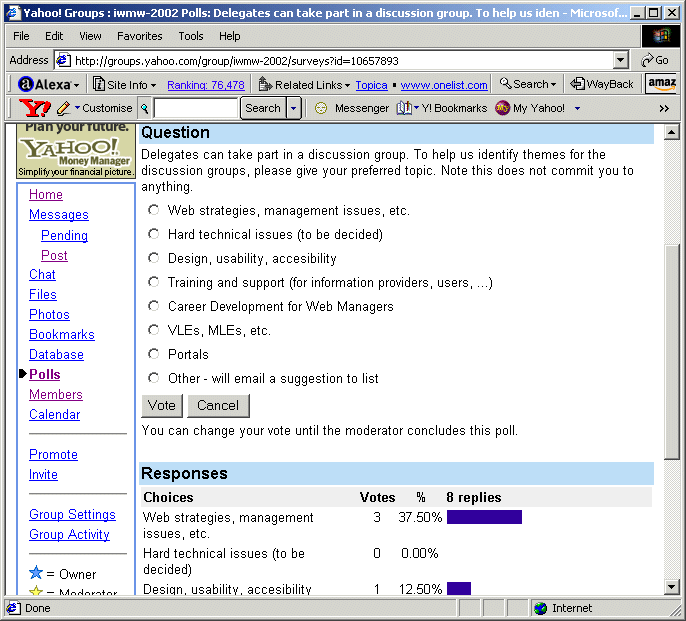This screenshot has width=686, height=621.
Task: Click the pencil Customise icon
Action: pos(64,108)
